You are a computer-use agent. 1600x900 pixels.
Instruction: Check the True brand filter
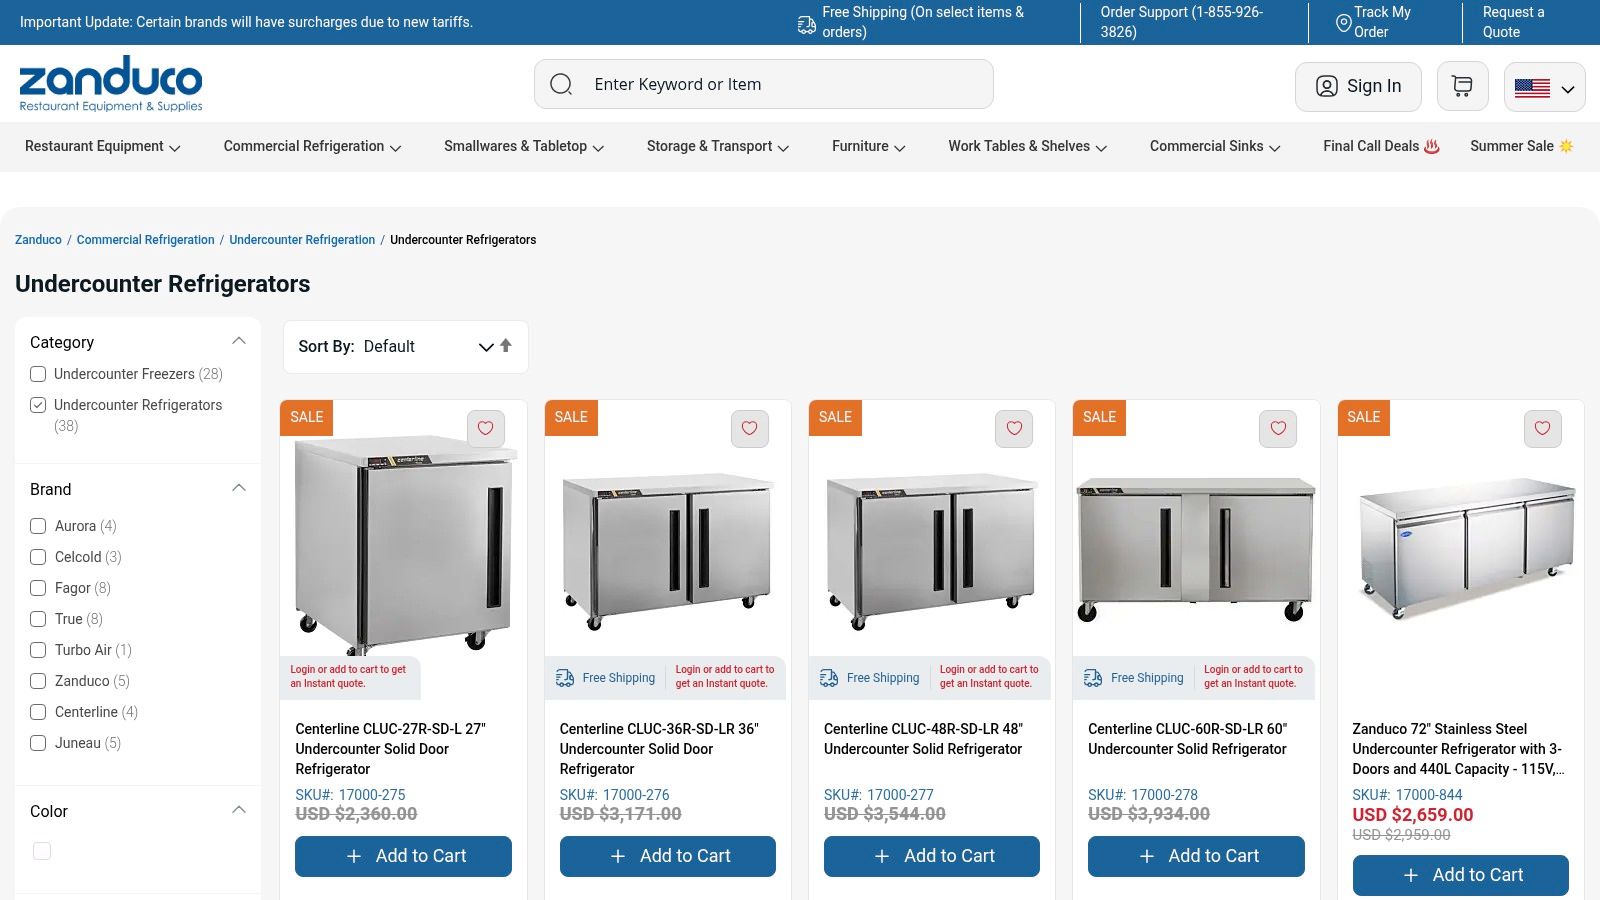coord(38,619)
